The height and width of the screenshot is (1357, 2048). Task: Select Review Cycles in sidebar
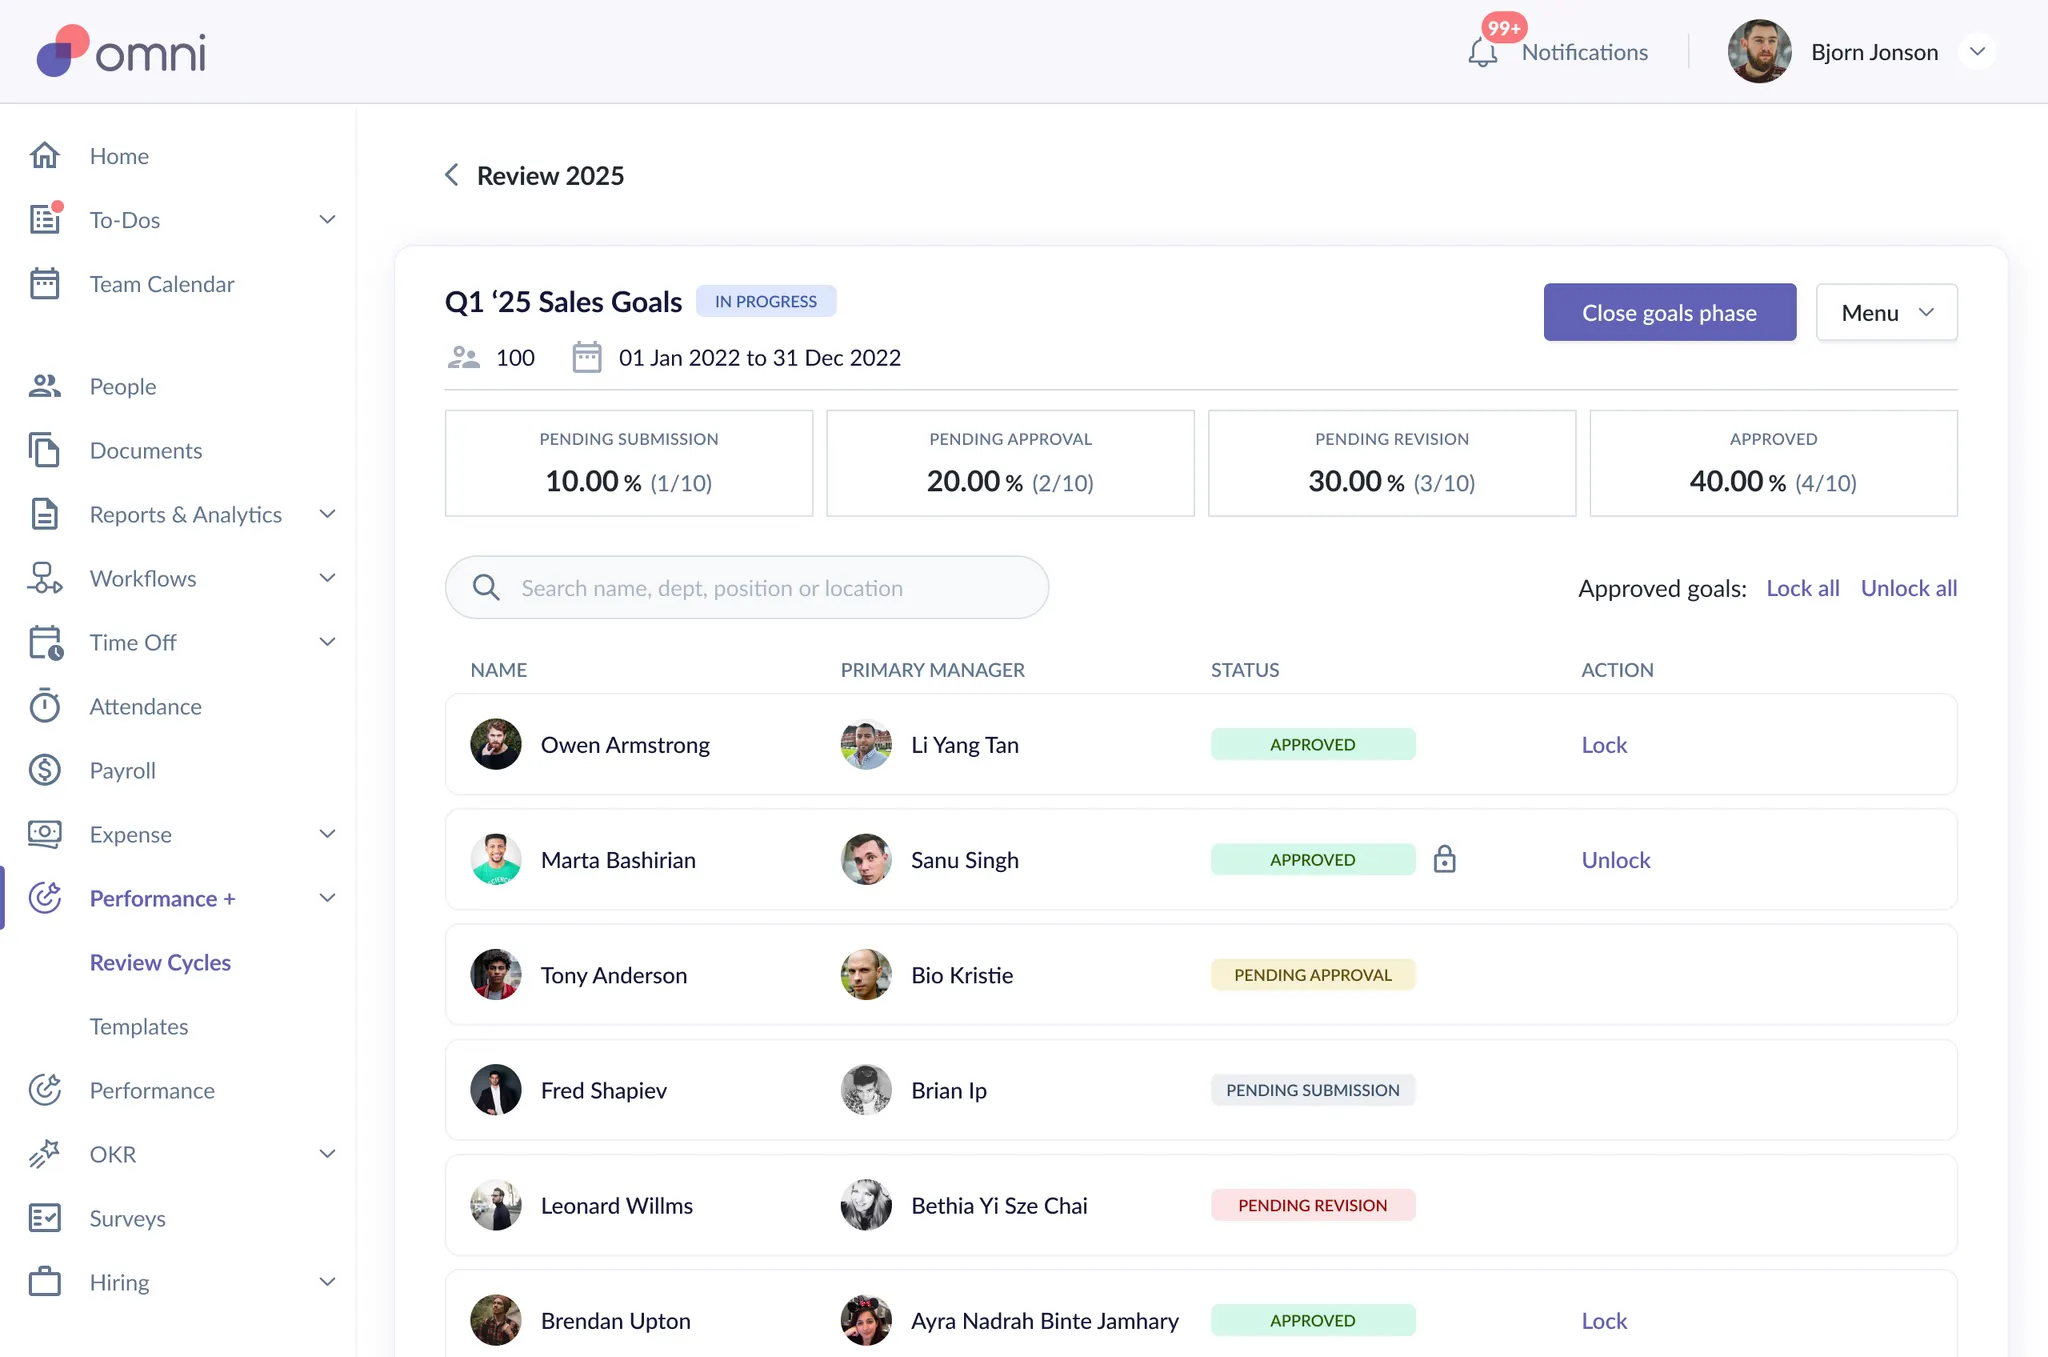click(160, 962)
